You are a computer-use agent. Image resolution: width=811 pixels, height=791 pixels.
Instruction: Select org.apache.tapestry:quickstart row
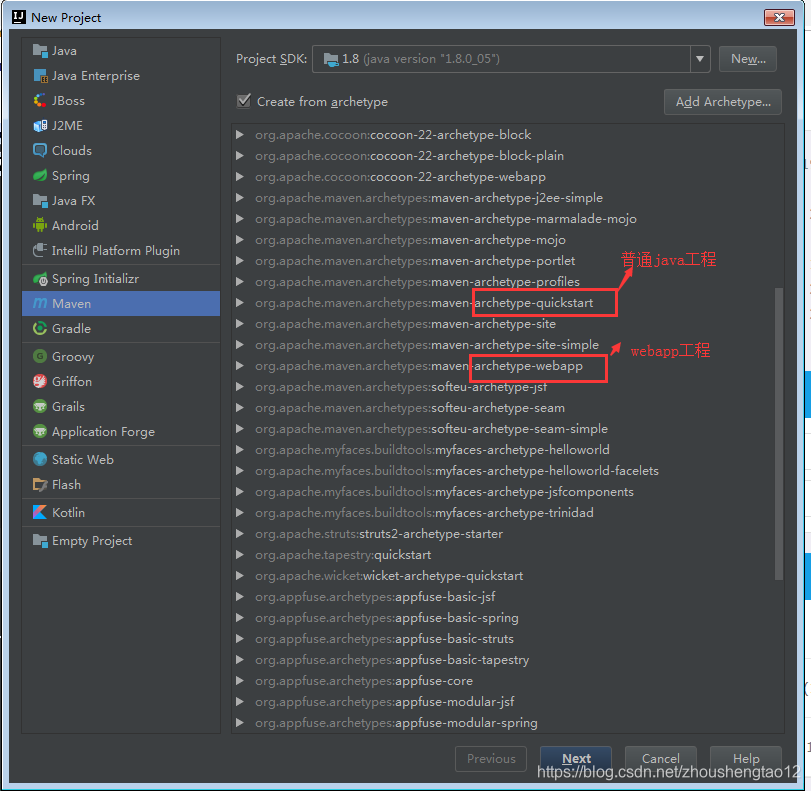(507, 555)
